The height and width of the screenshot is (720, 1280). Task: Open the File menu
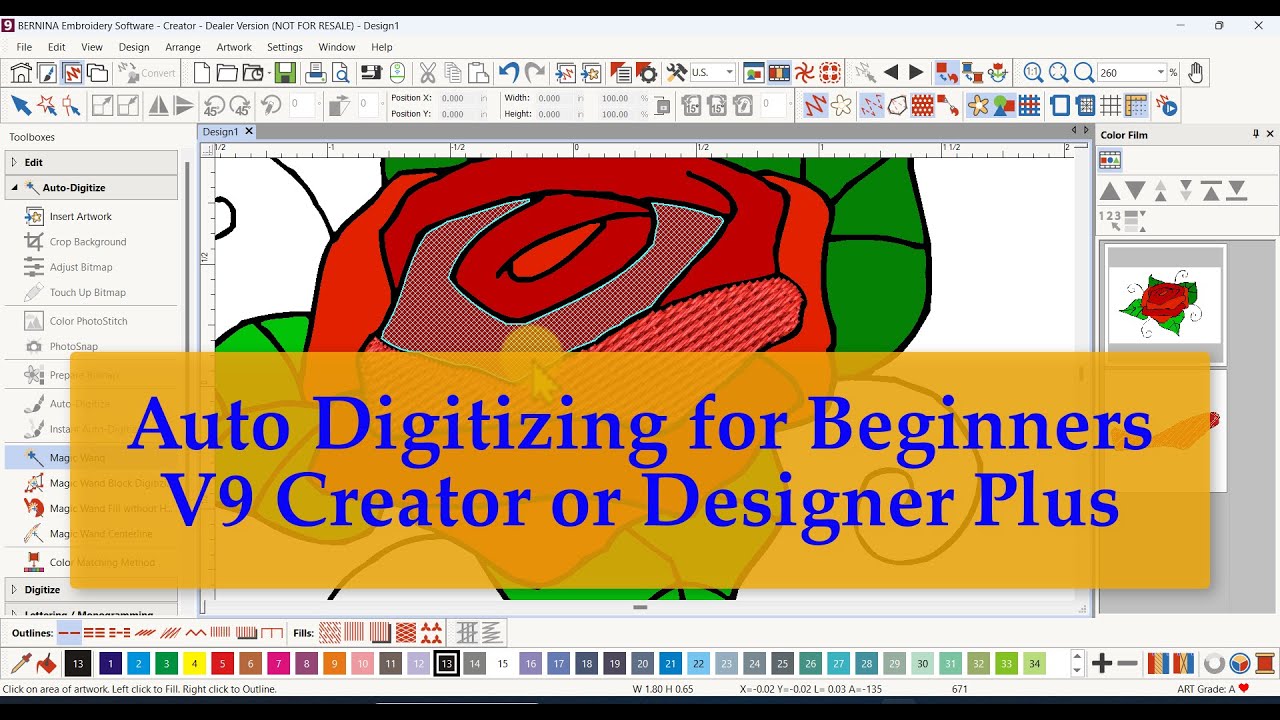tap(24, 47)
